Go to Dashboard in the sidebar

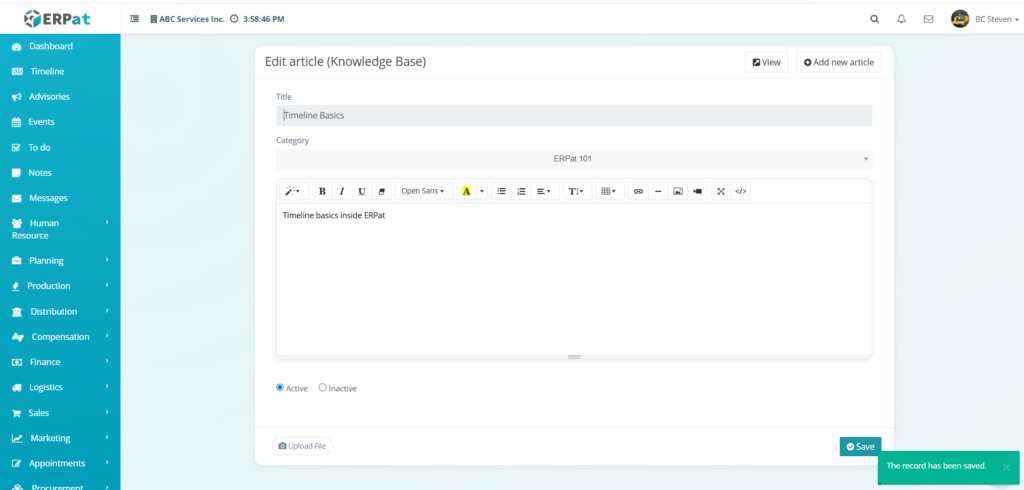50,46
